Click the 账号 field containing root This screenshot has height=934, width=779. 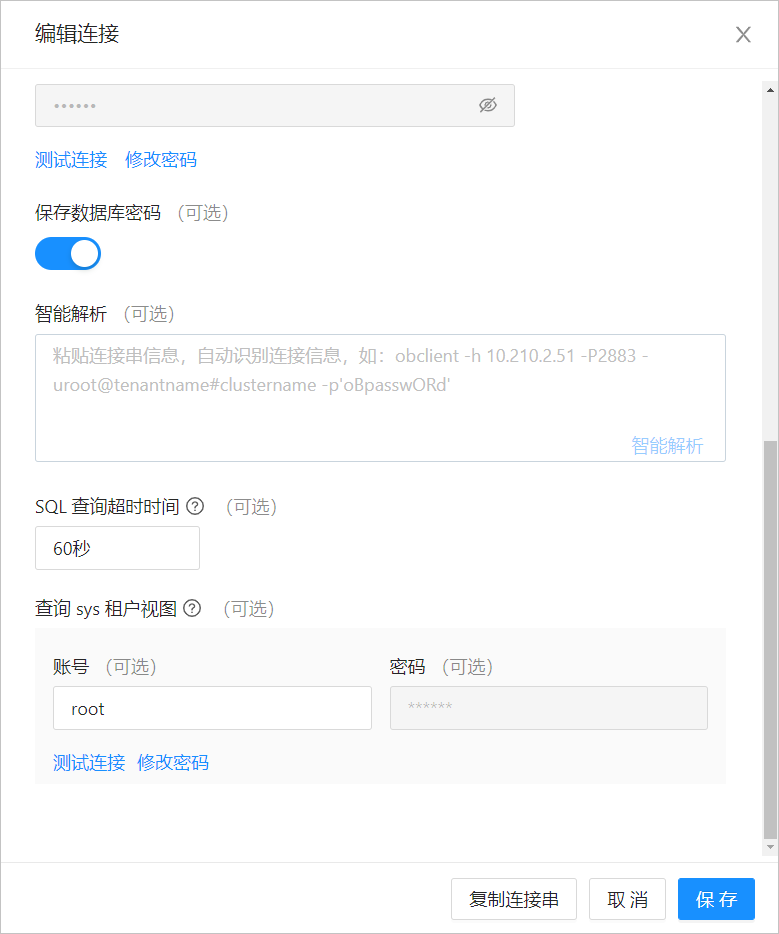coord(212,708)
